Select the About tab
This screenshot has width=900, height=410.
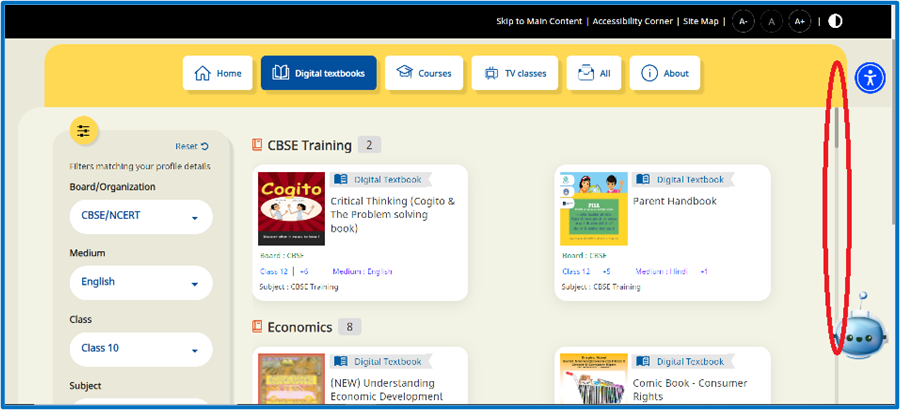(665, 73)
